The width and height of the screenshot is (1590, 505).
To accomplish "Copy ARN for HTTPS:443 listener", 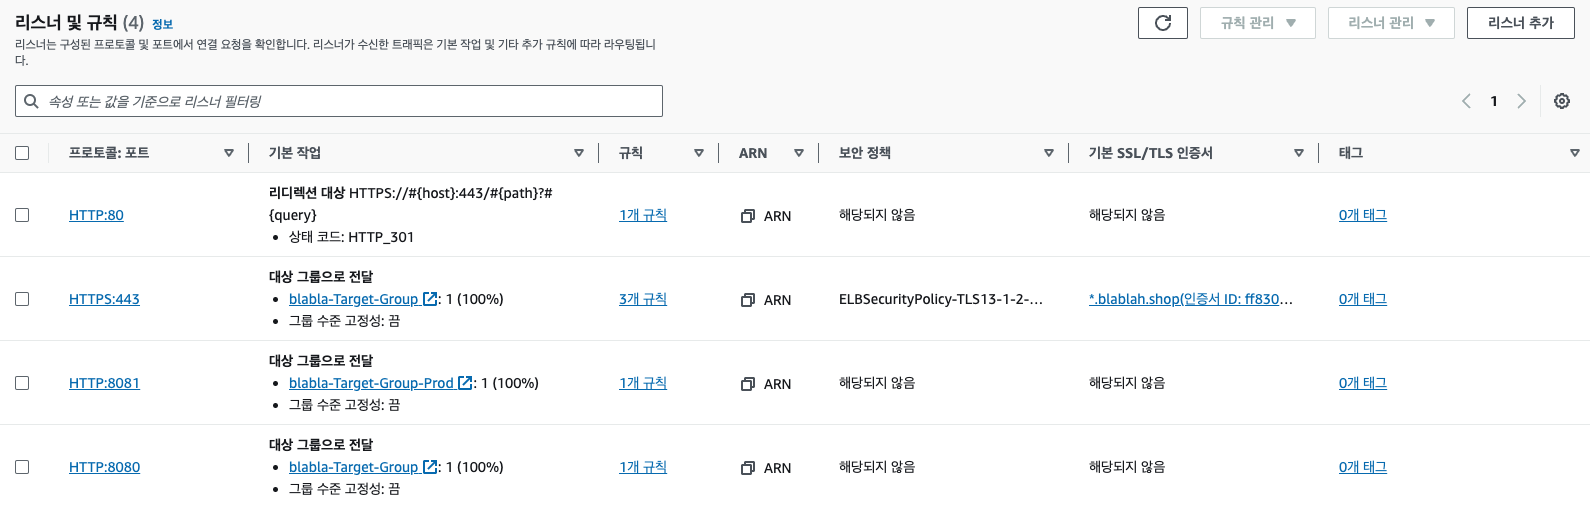I will [747, 300].
